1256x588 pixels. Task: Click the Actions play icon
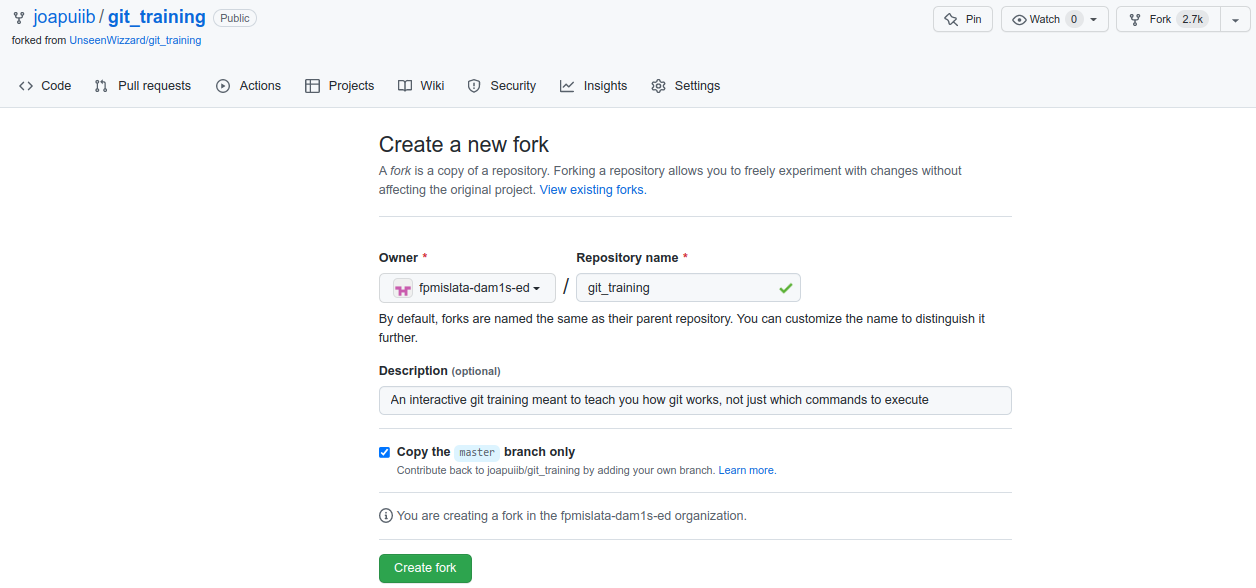coord(223,86)
